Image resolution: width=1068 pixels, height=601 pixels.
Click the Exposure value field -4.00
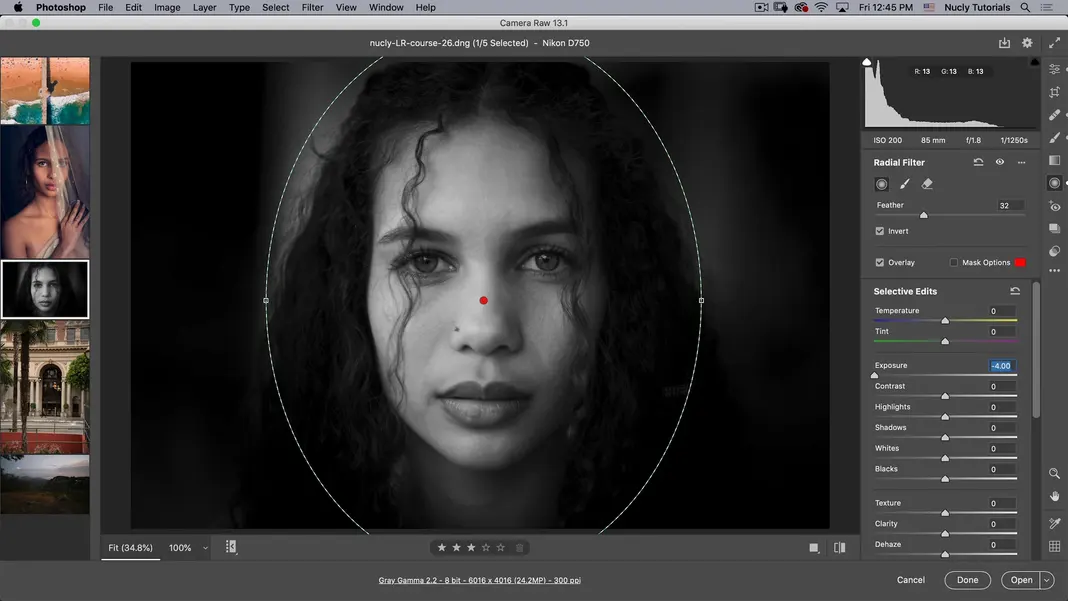tap(1002, 366)
